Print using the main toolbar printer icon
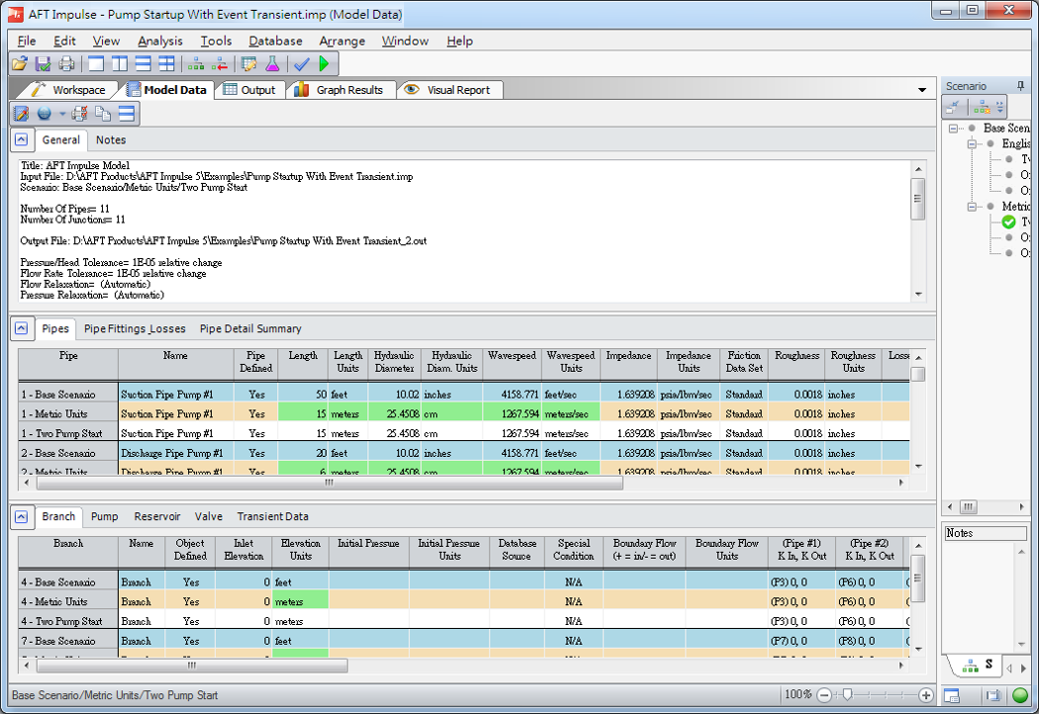This screenshot has height=714, width=1039. [66, 64]
